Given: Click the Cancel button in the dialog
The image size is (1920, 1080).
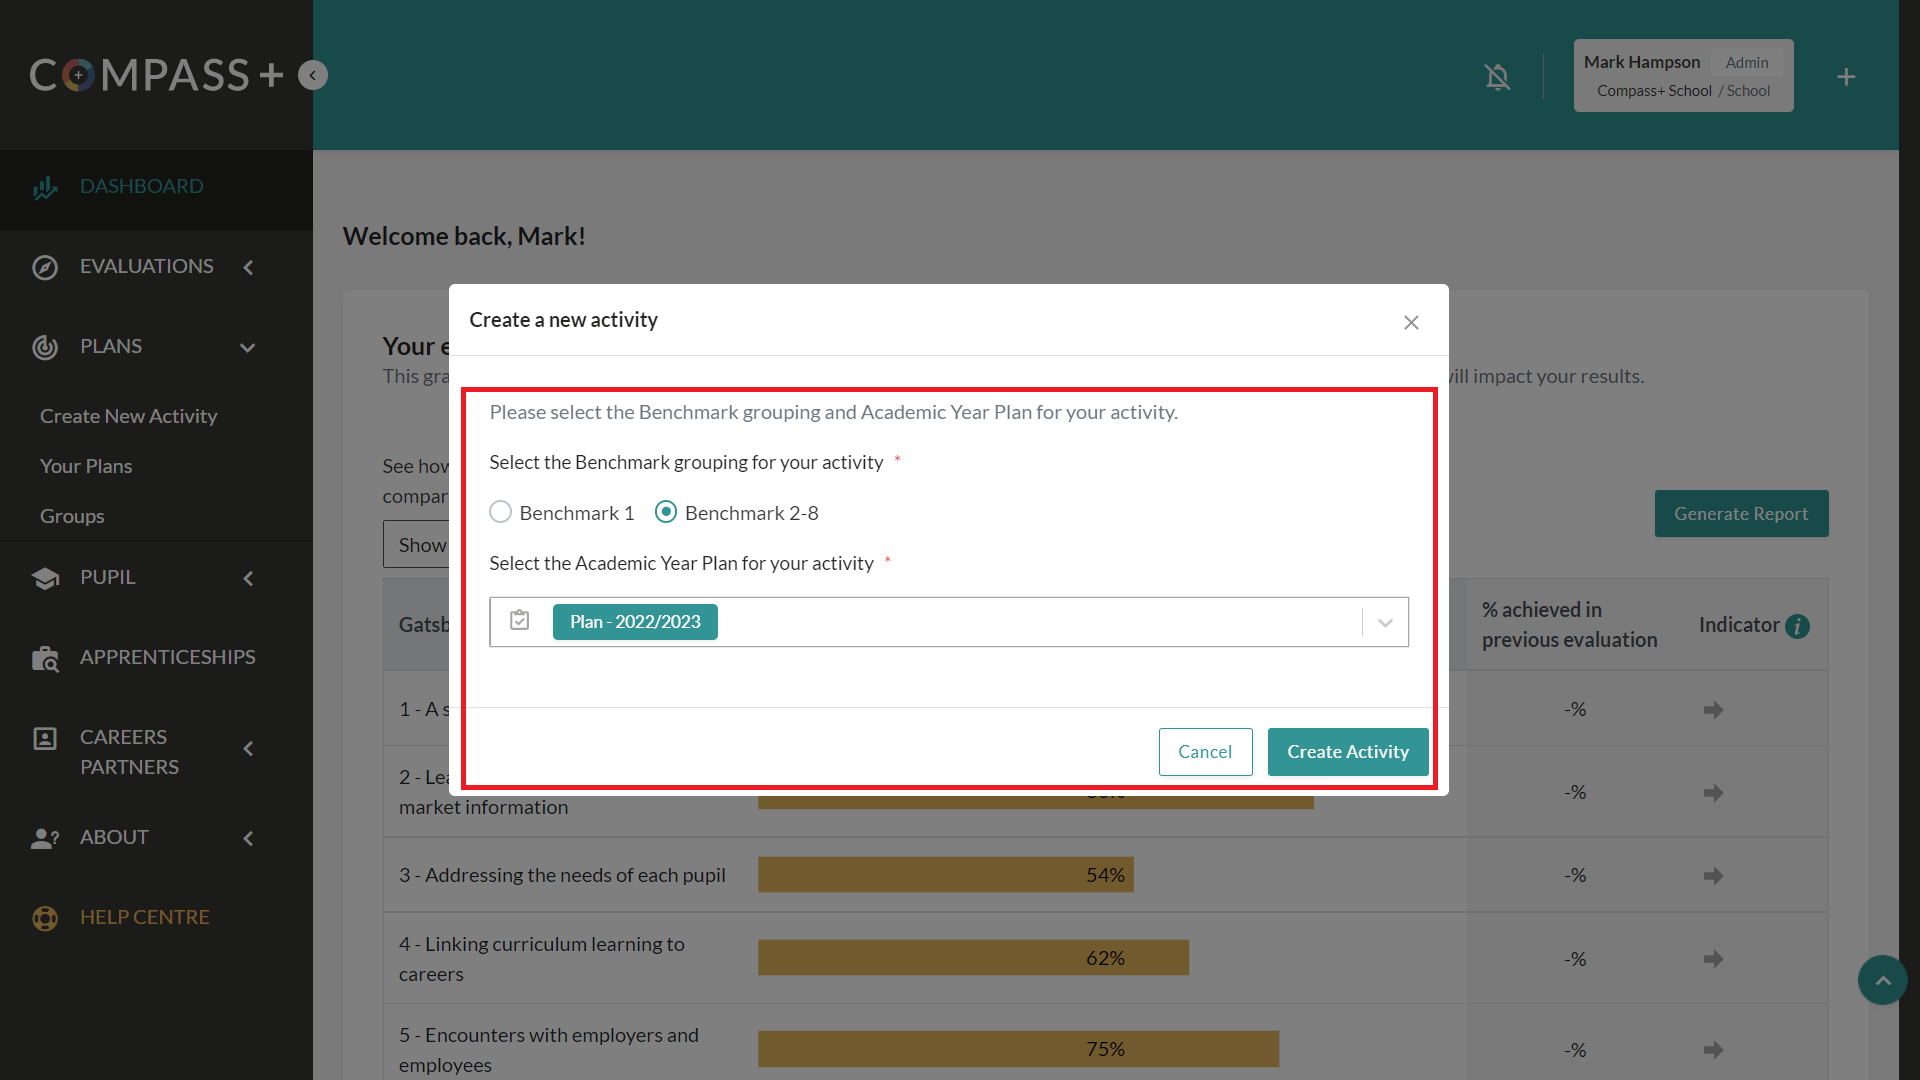Looking at the screenshot, I should pos(1204,751).
